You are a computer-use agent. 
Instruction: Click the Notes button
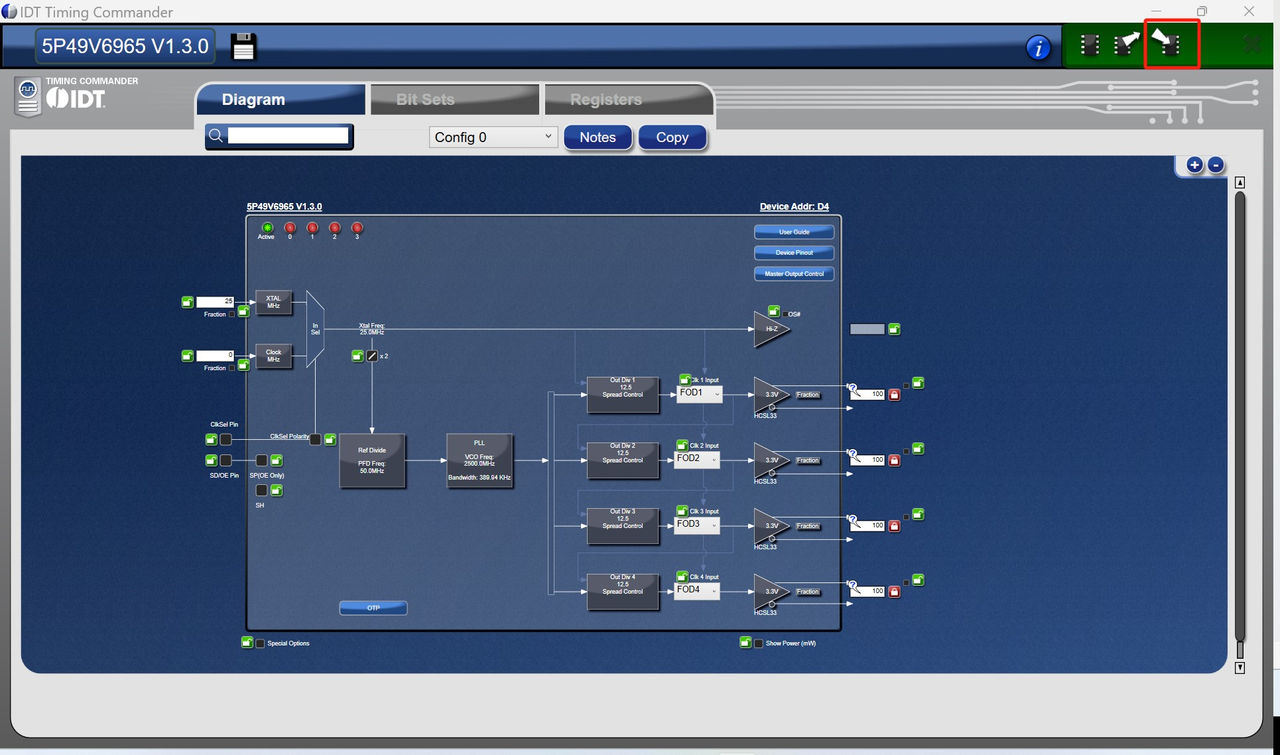point(598,137)
